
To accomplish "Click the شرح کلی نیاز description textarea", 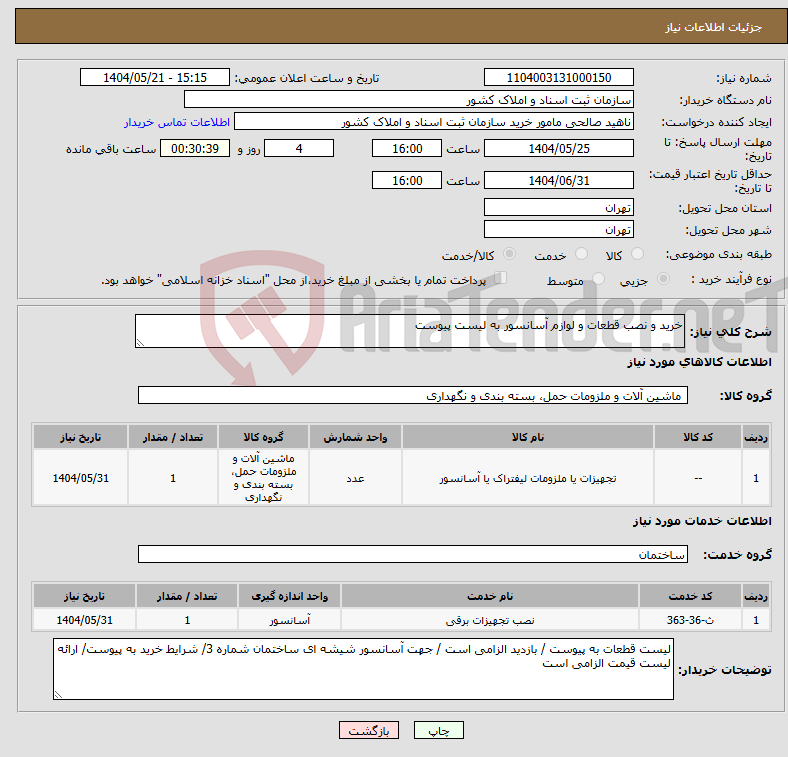I will (410, 331).
